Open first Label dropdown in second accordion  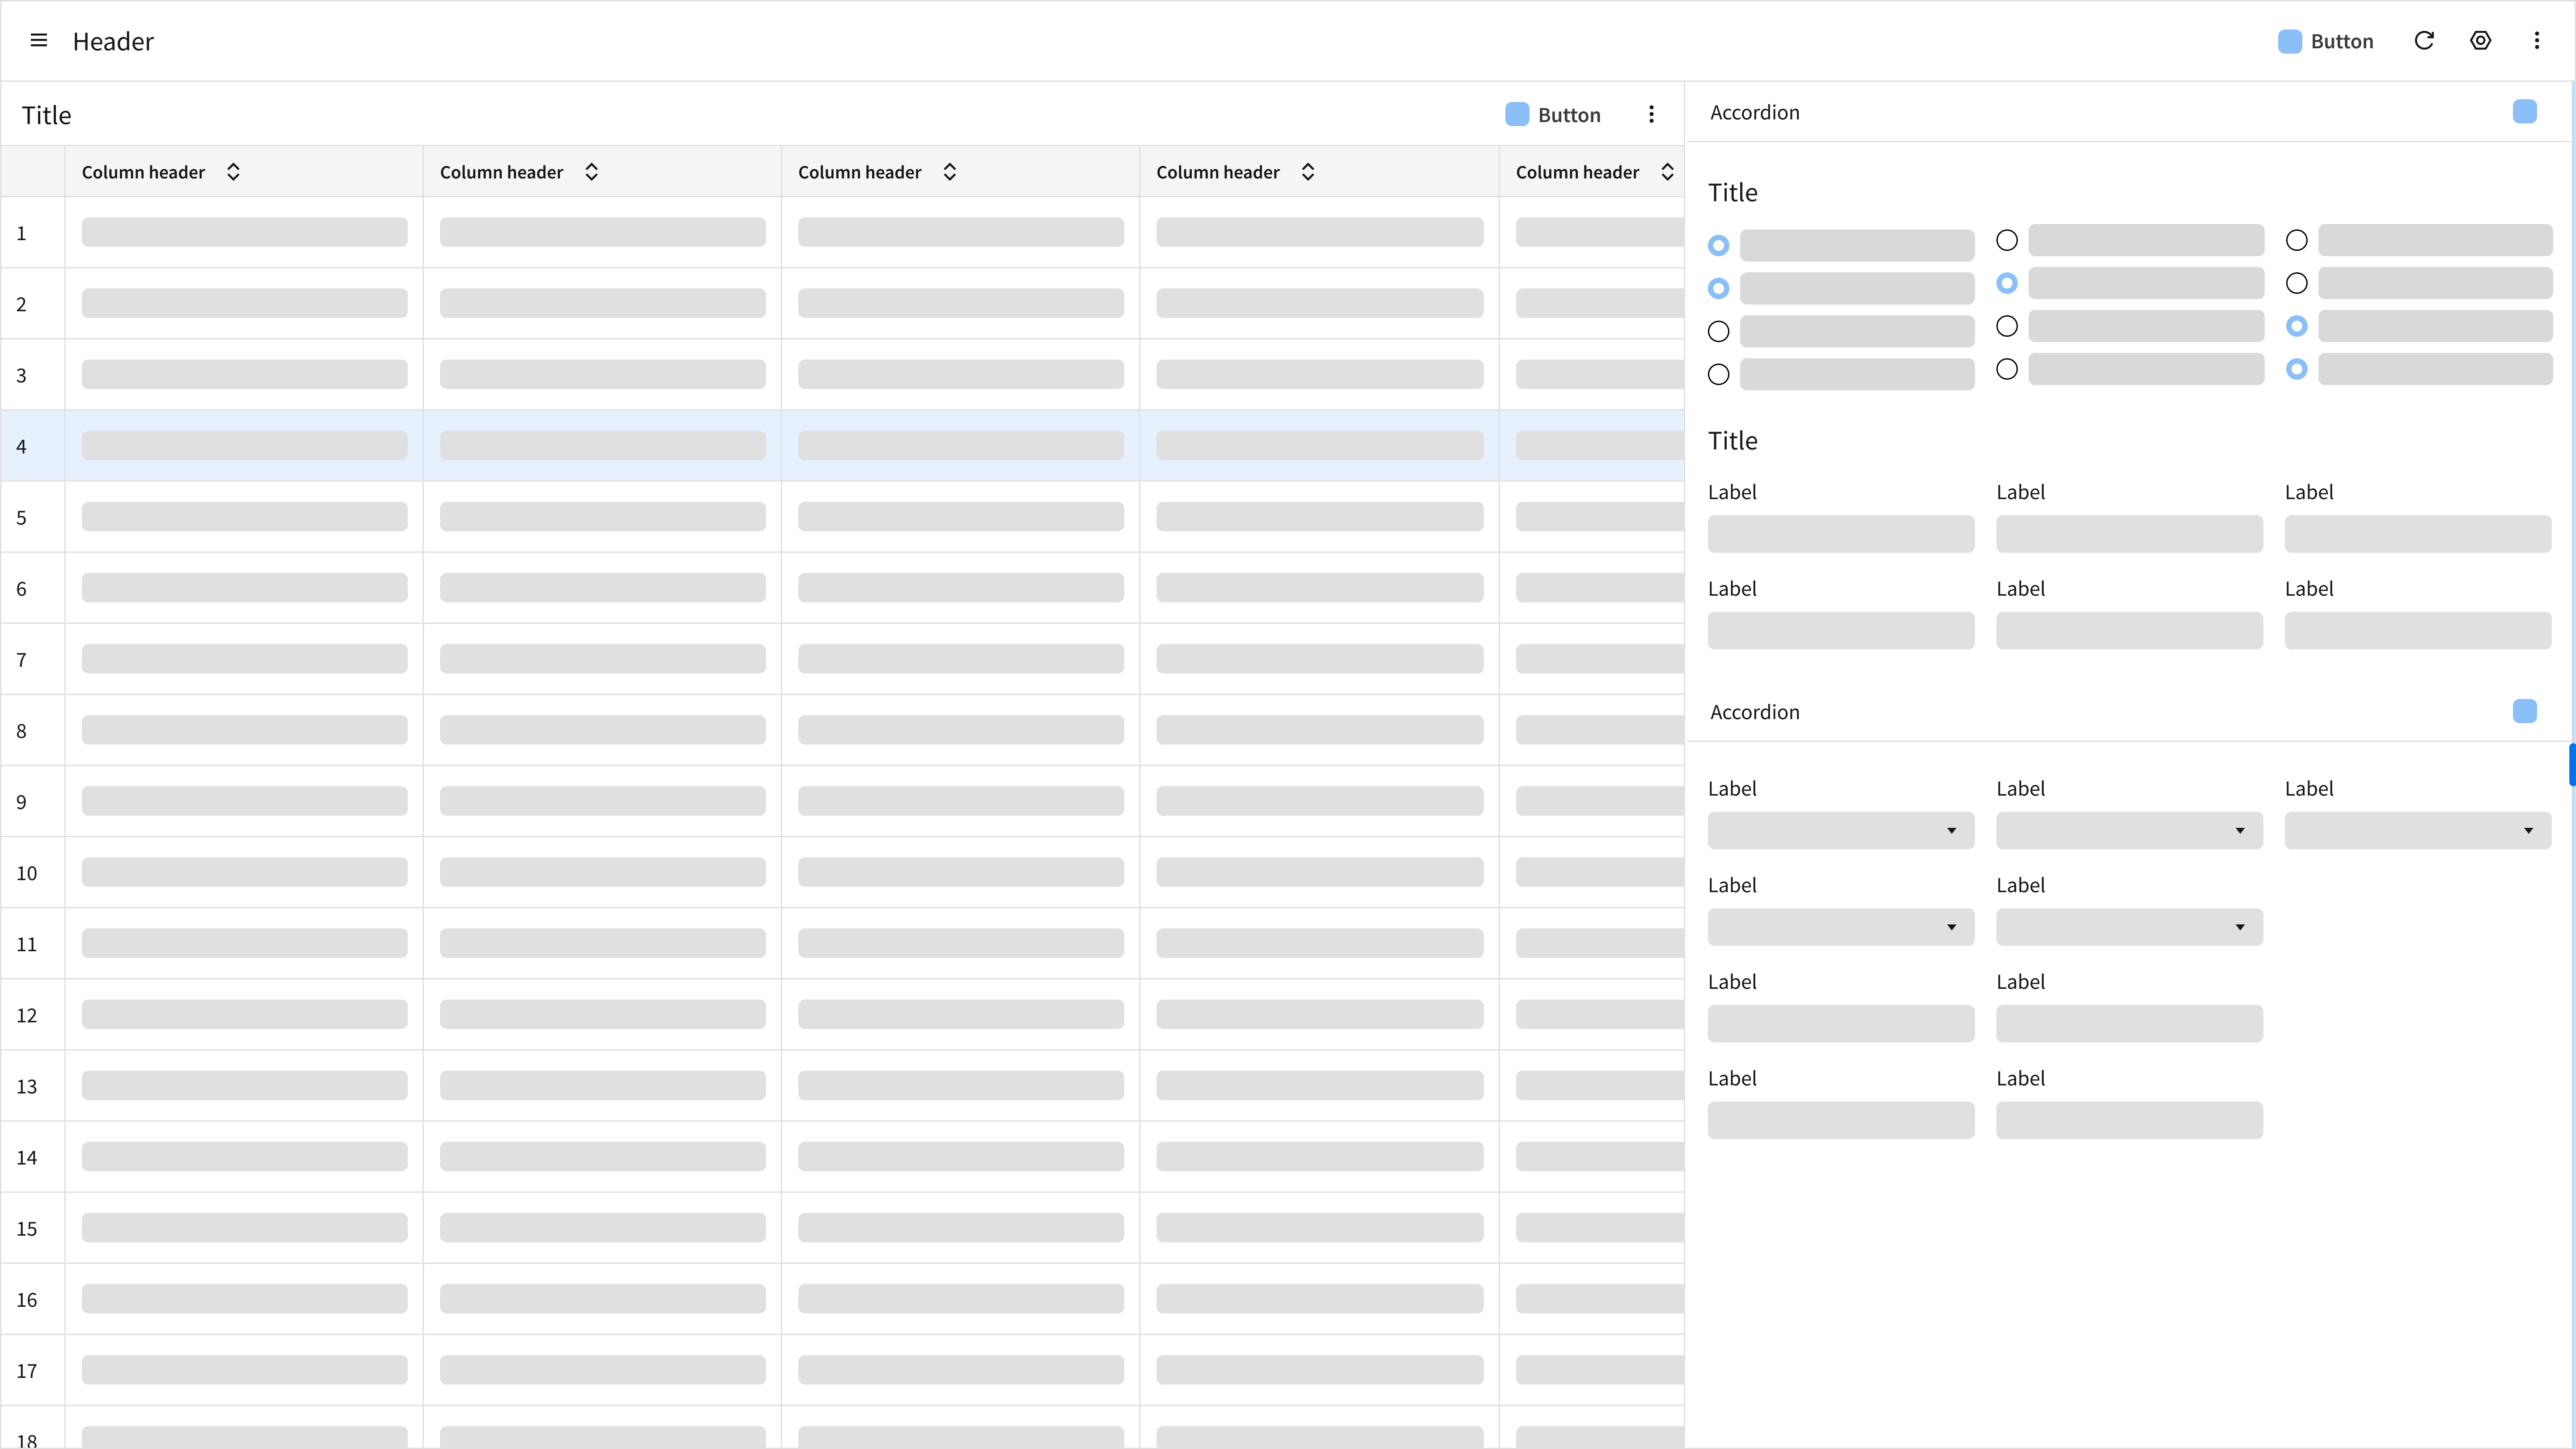pyautogui.click(x=1840, y=831)
